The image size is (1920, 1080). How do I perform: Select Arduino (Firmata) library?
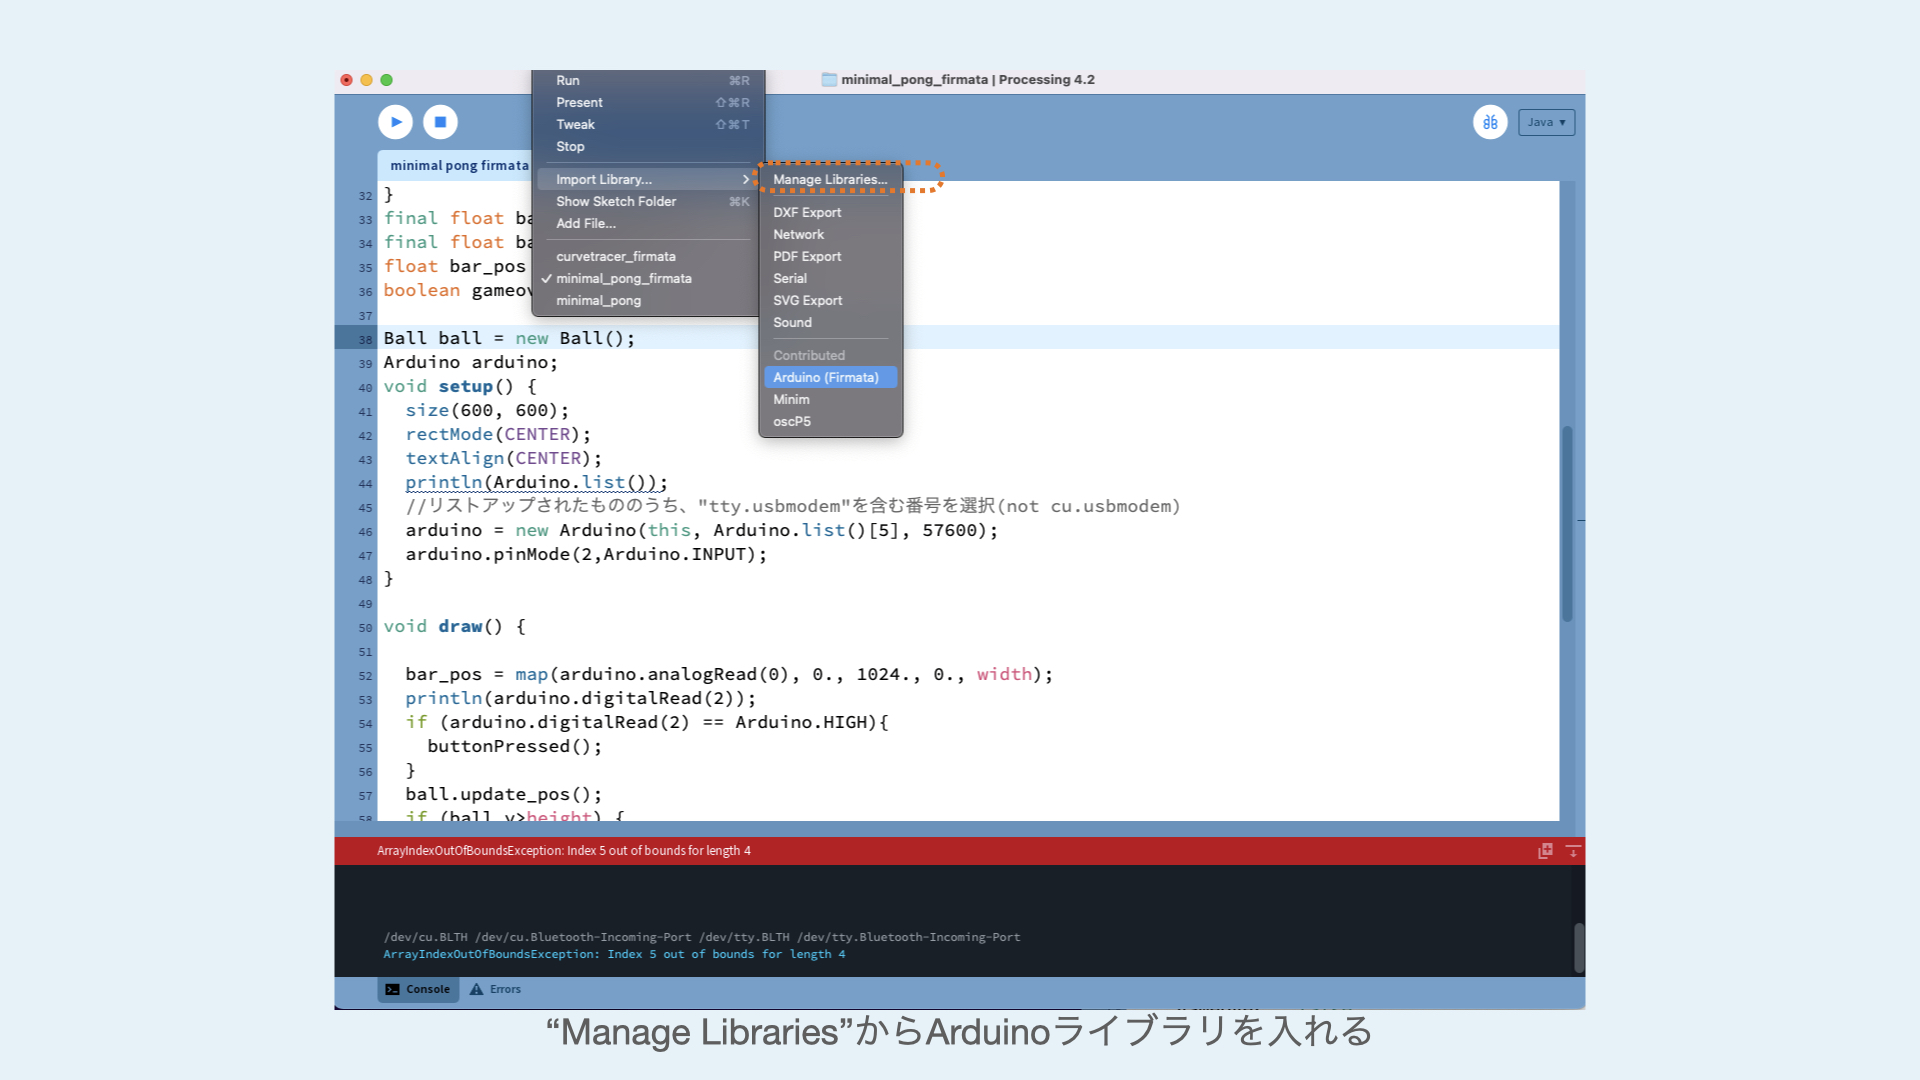click(x=826, y=378)
